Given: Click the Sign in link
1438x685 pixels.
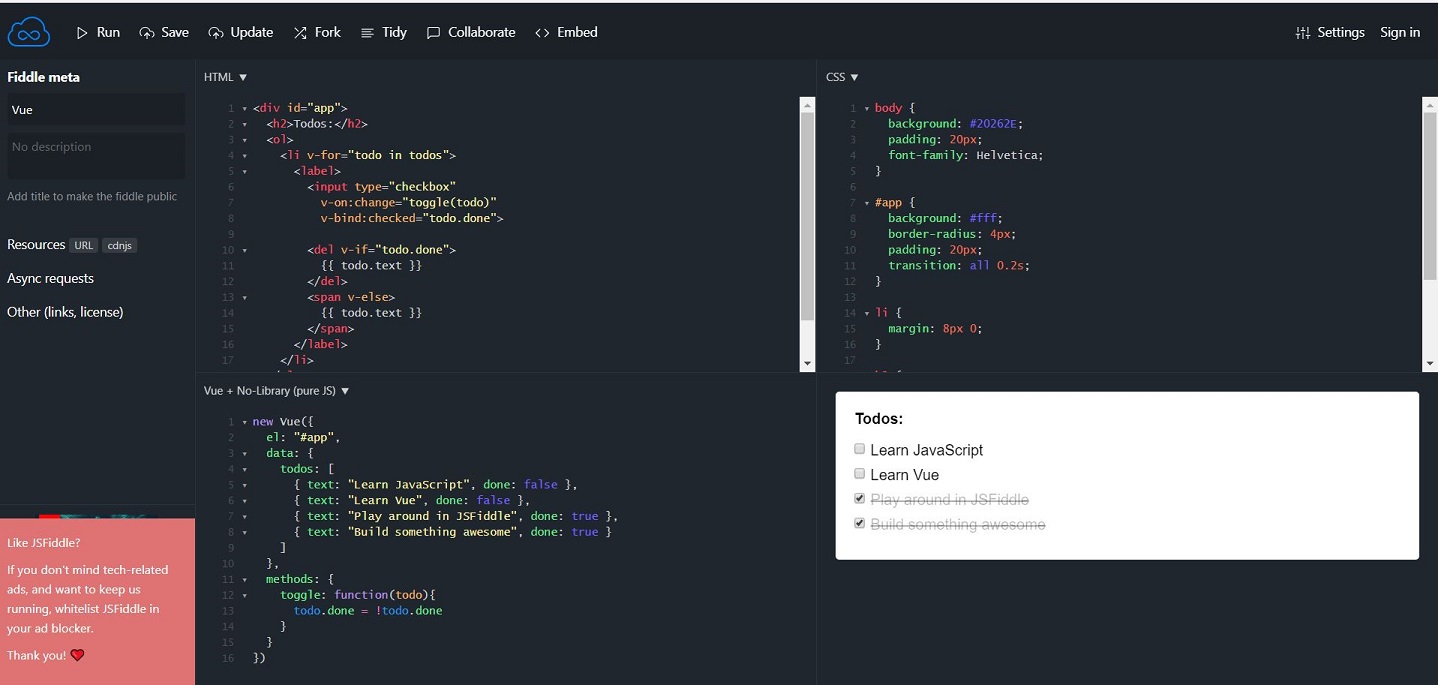Looking at the screenshot, I should pos(1400,33).
